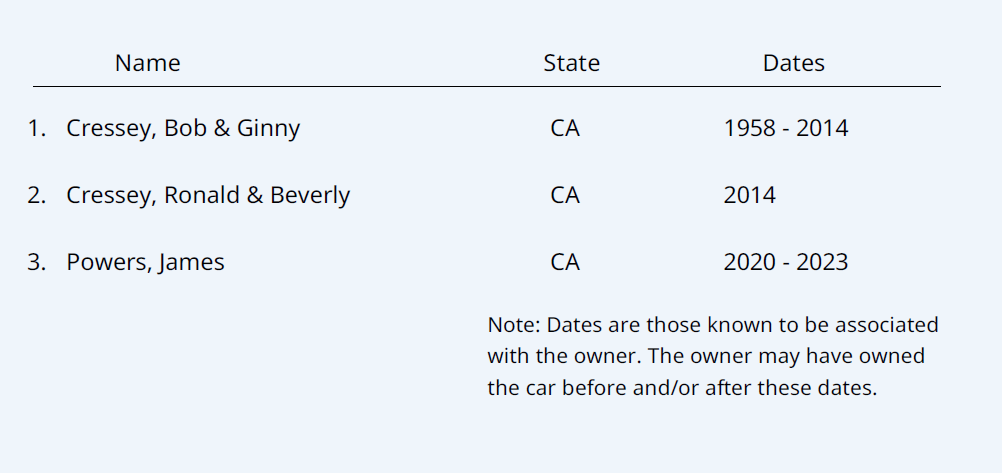Image resolution: width=1002 pixels, height=473 pixels.
Task: Click row number 2 in list
Action: 36,195
